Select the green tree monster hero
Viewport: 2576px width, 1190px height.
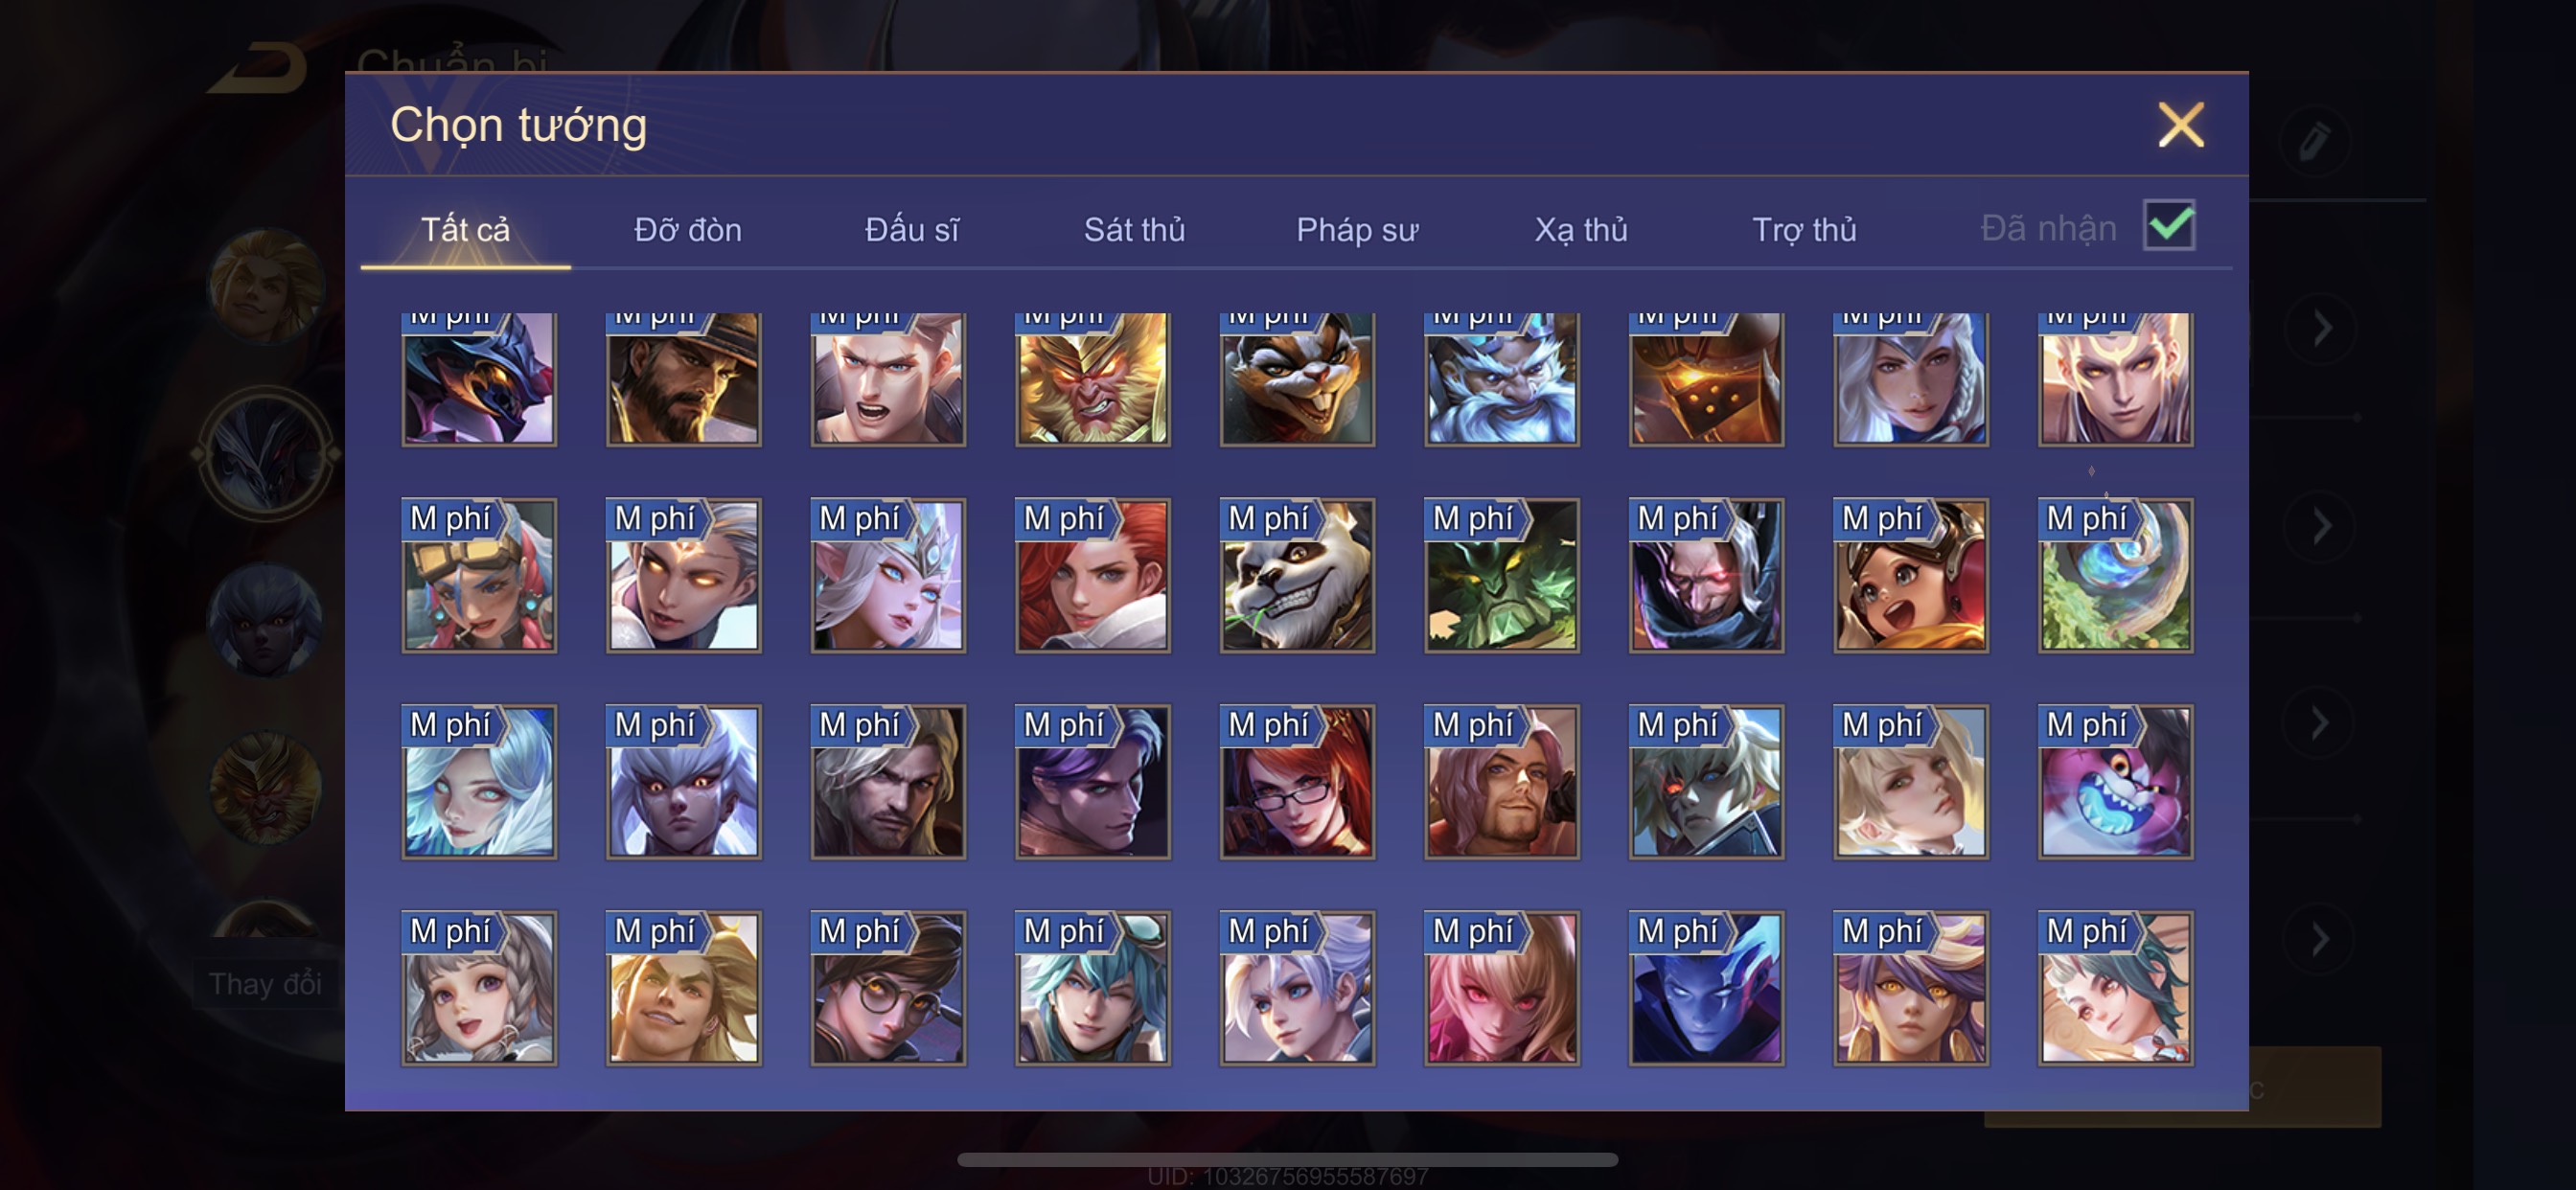(x=1501, y=575)
